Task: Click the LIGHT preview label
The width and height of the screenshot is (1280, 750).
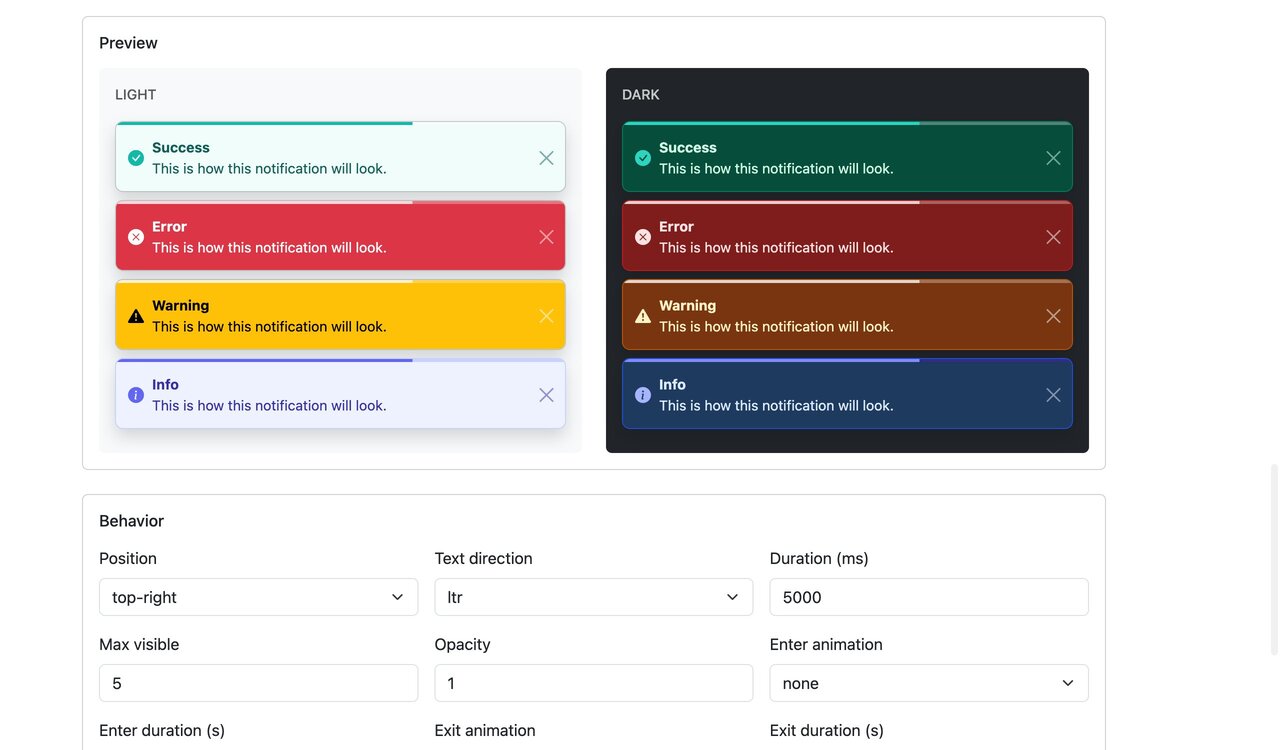Action: (x=136, y=95)
